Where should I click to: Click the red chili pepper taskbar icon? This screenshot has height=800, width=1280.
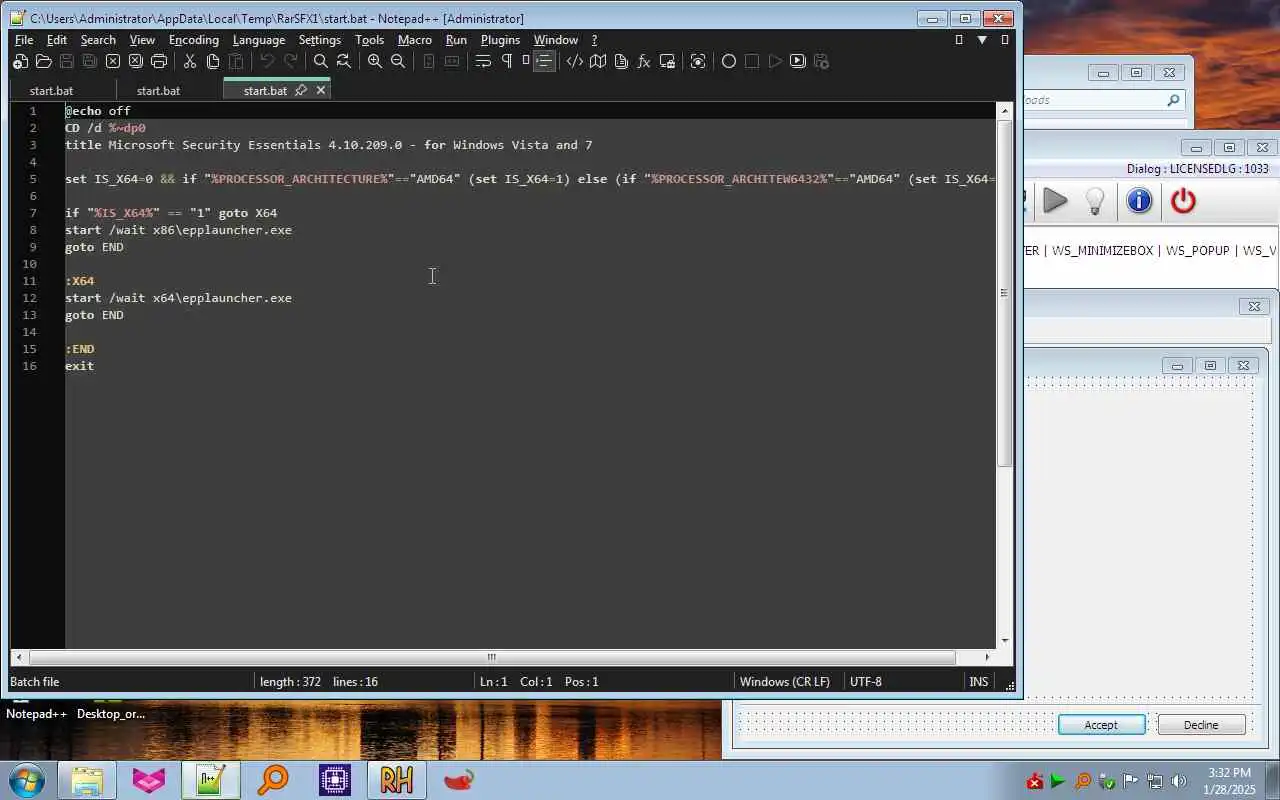point(458,780)
